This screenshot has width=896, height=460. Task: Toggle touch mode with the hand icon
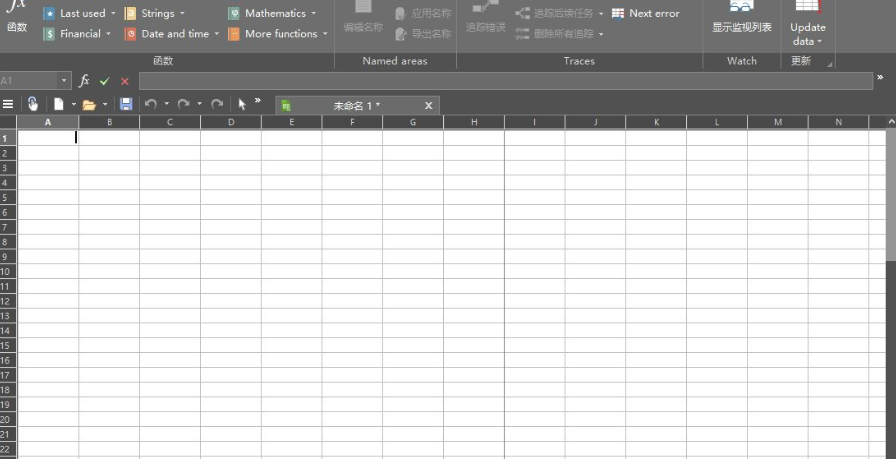(x=32, y=104)
